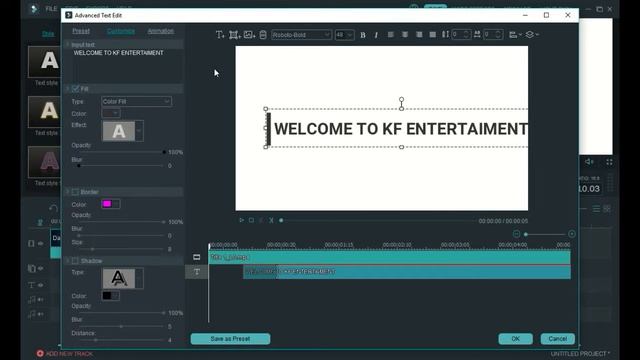
Task: Click the black Shadow color swatch
Action: (x=107, y=296)
